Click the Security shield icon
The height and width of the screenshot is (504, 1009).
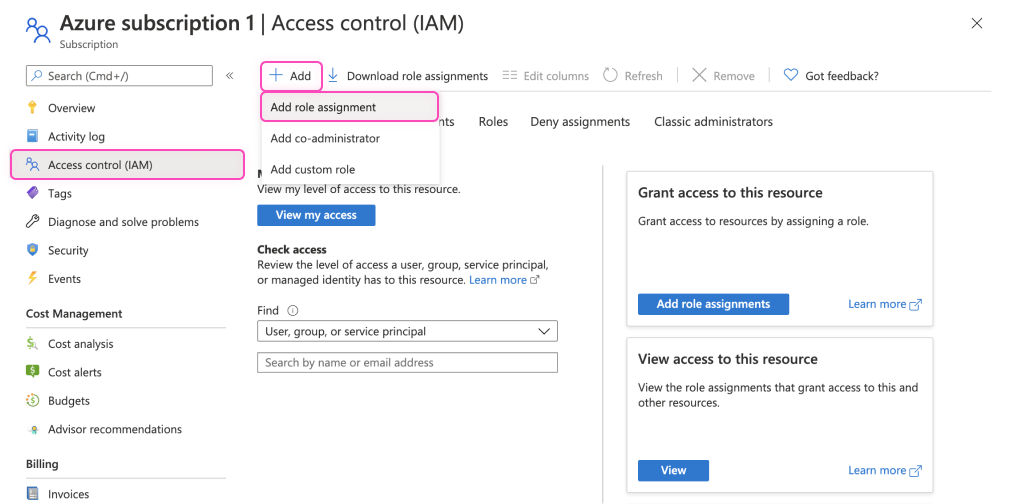tap(33, 250)
